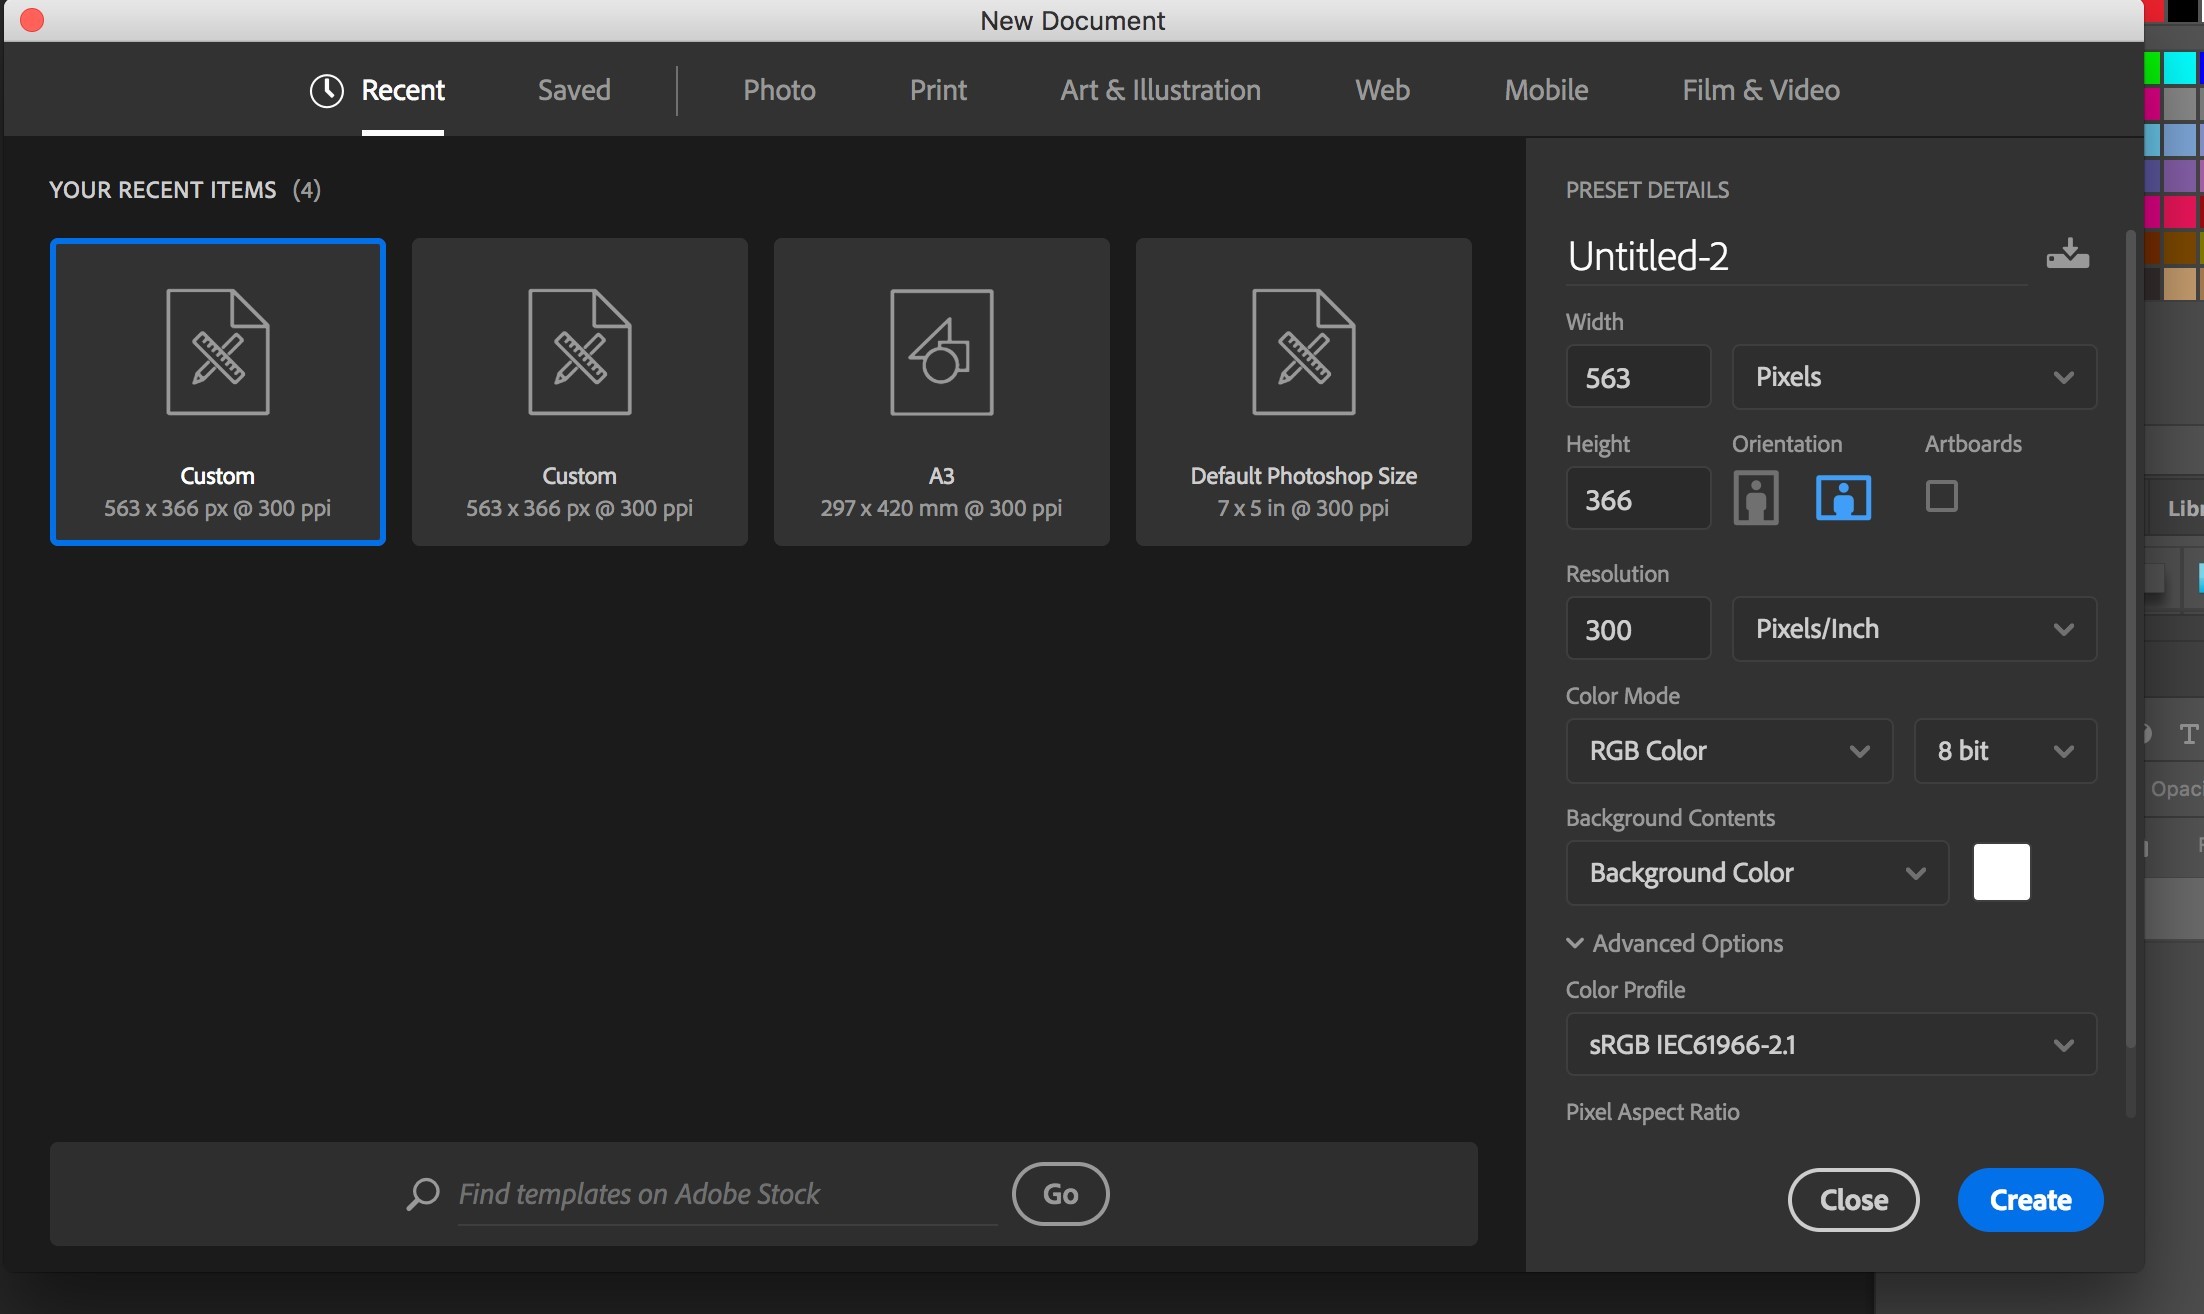Click the clock icon beside Recent
Viewport: 2204px width, 1314px height.
click(x=327, y=90)
